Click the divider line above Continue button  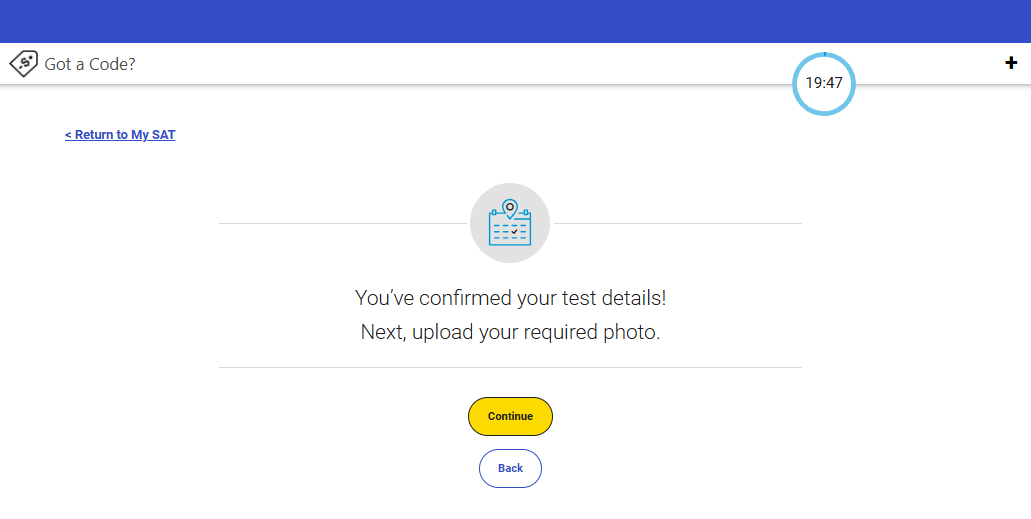pos(510,367)
